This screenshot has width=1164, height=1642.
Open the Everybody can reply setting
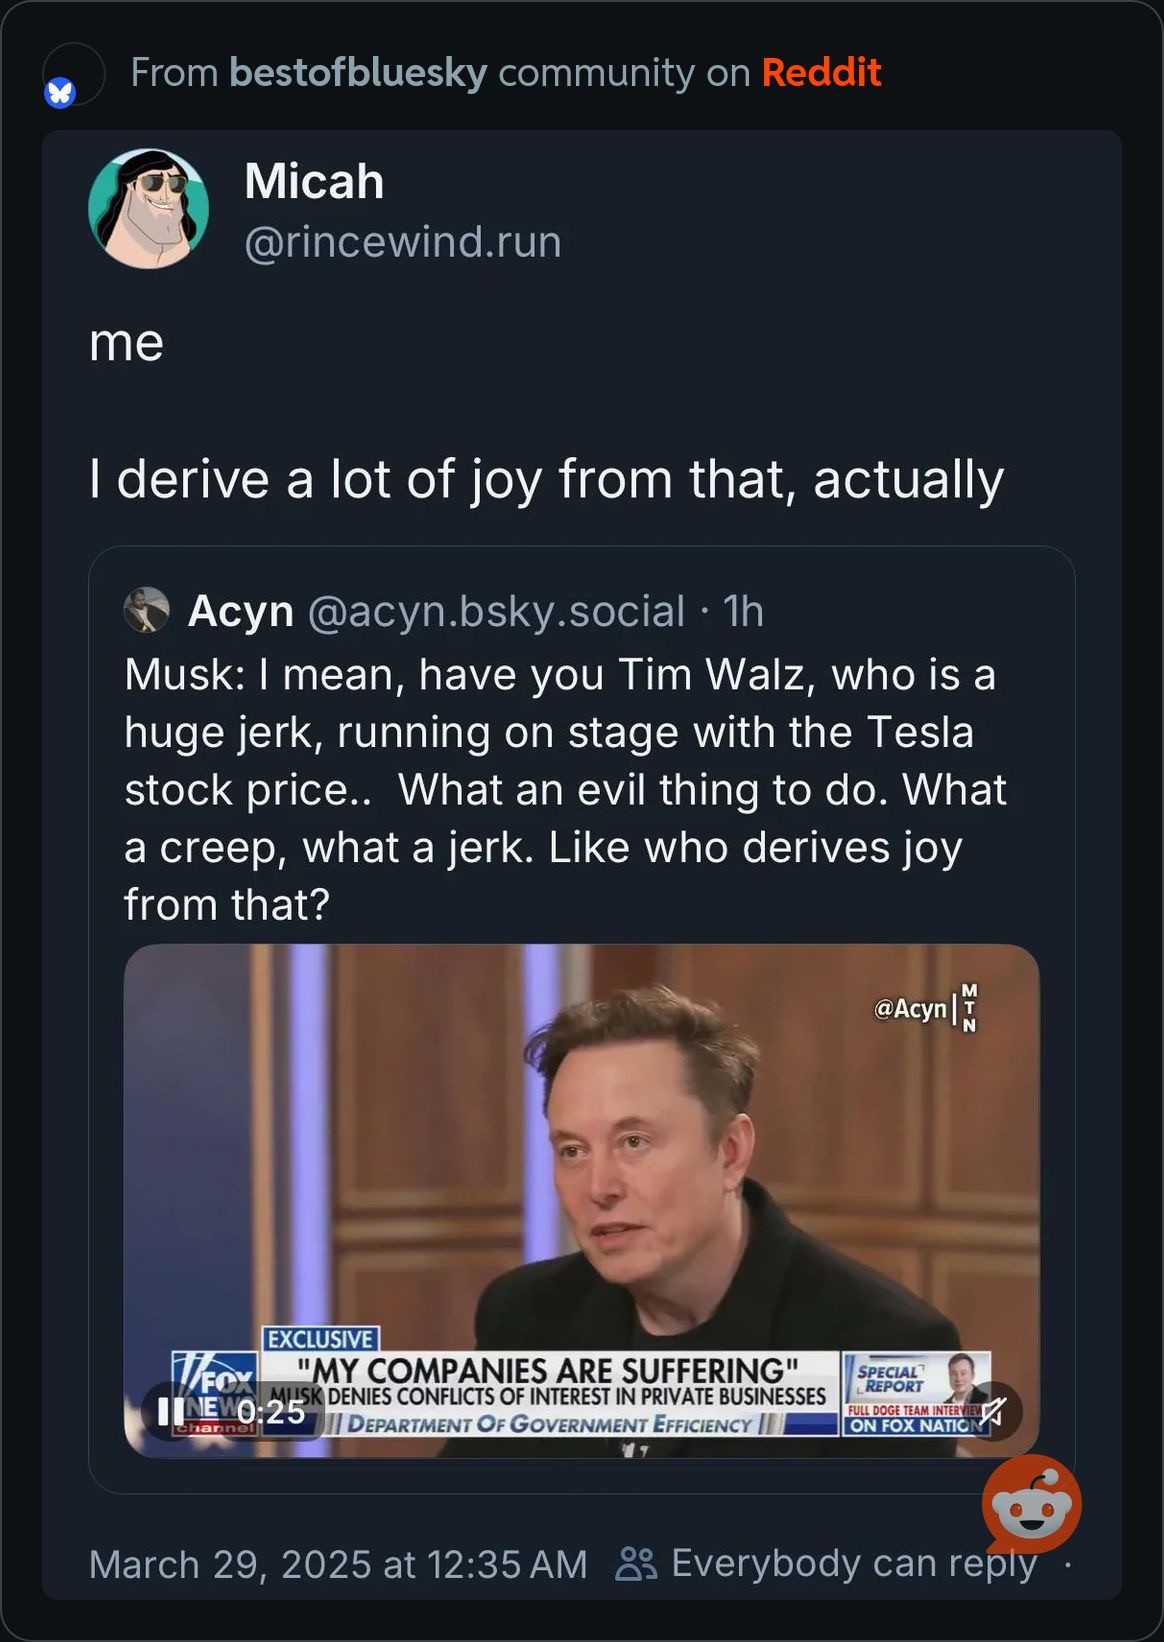pos(853,1563)
